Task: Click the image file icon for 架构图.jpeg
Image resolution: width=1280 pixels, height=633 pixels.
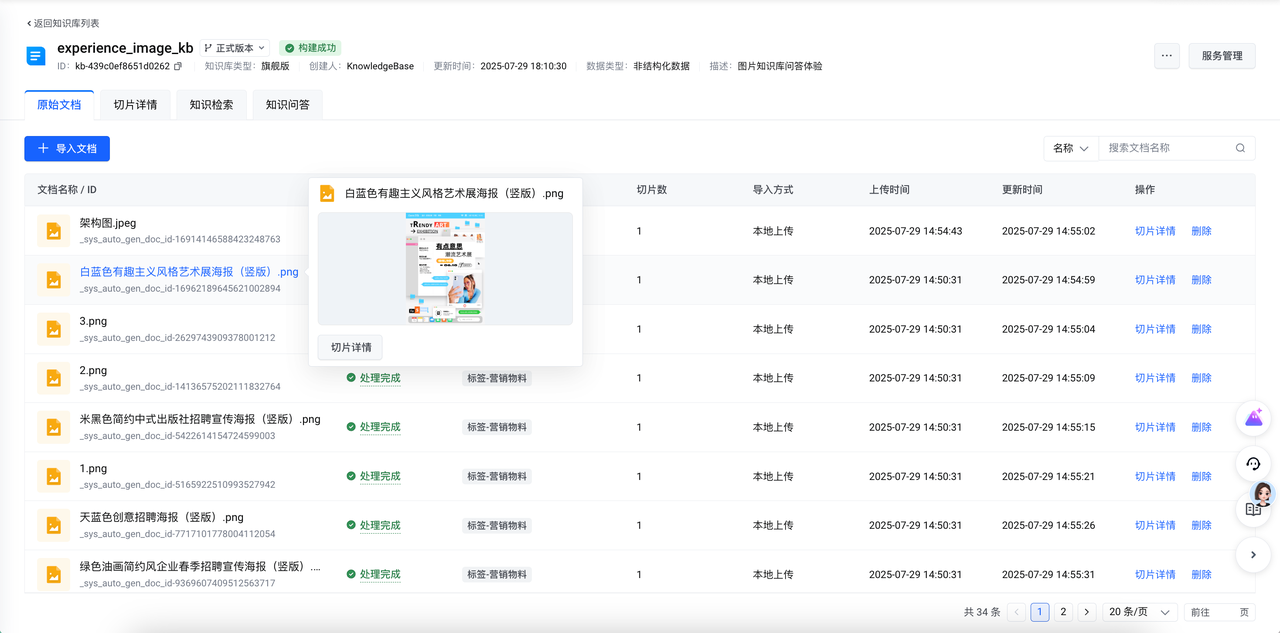Action: click(54, 231)
